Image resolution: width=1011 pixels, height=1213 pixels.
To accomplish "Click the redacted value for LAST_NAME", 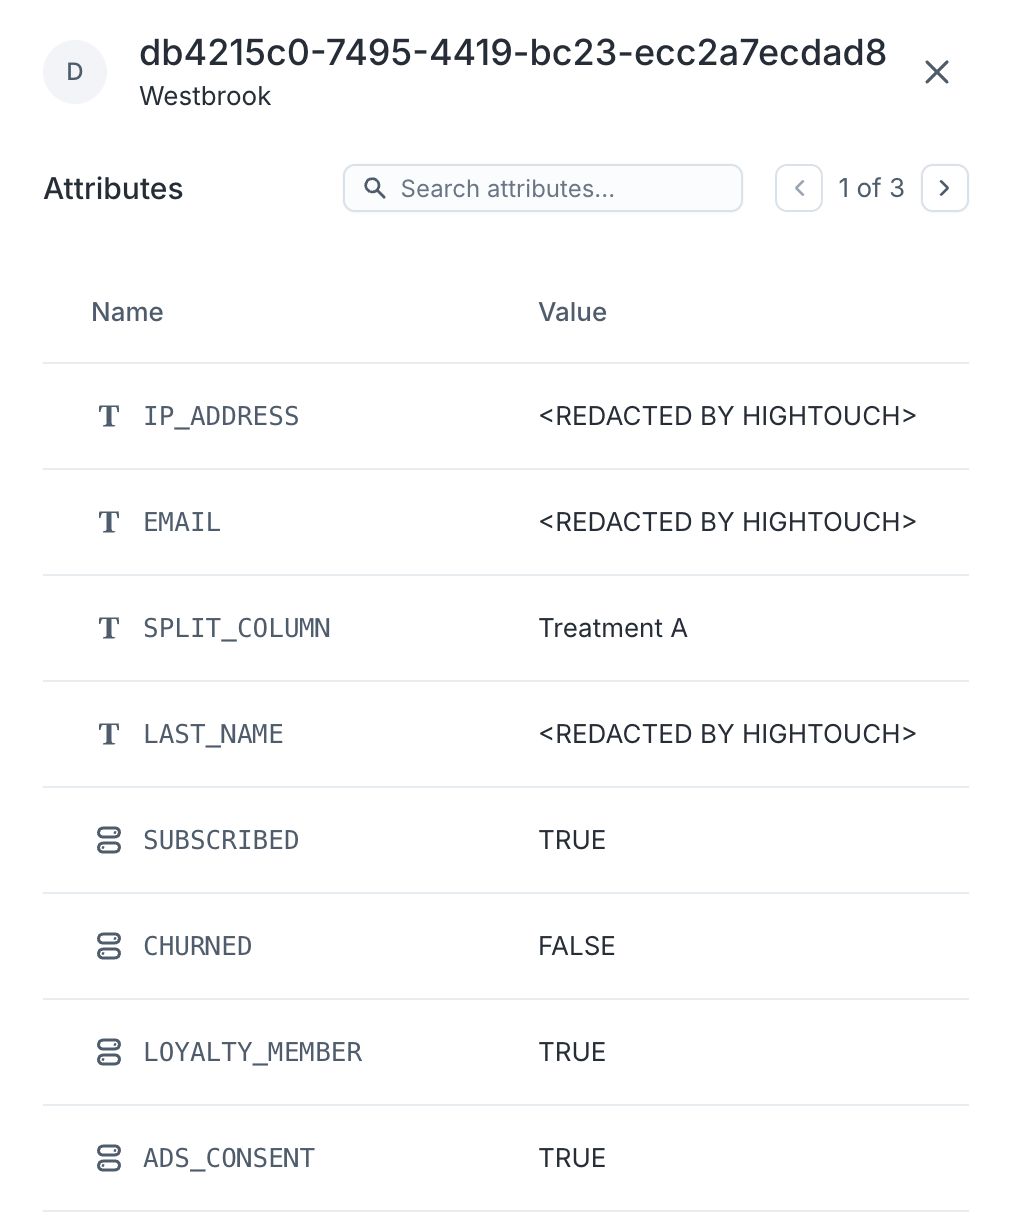I will click(x=727, y=734).
